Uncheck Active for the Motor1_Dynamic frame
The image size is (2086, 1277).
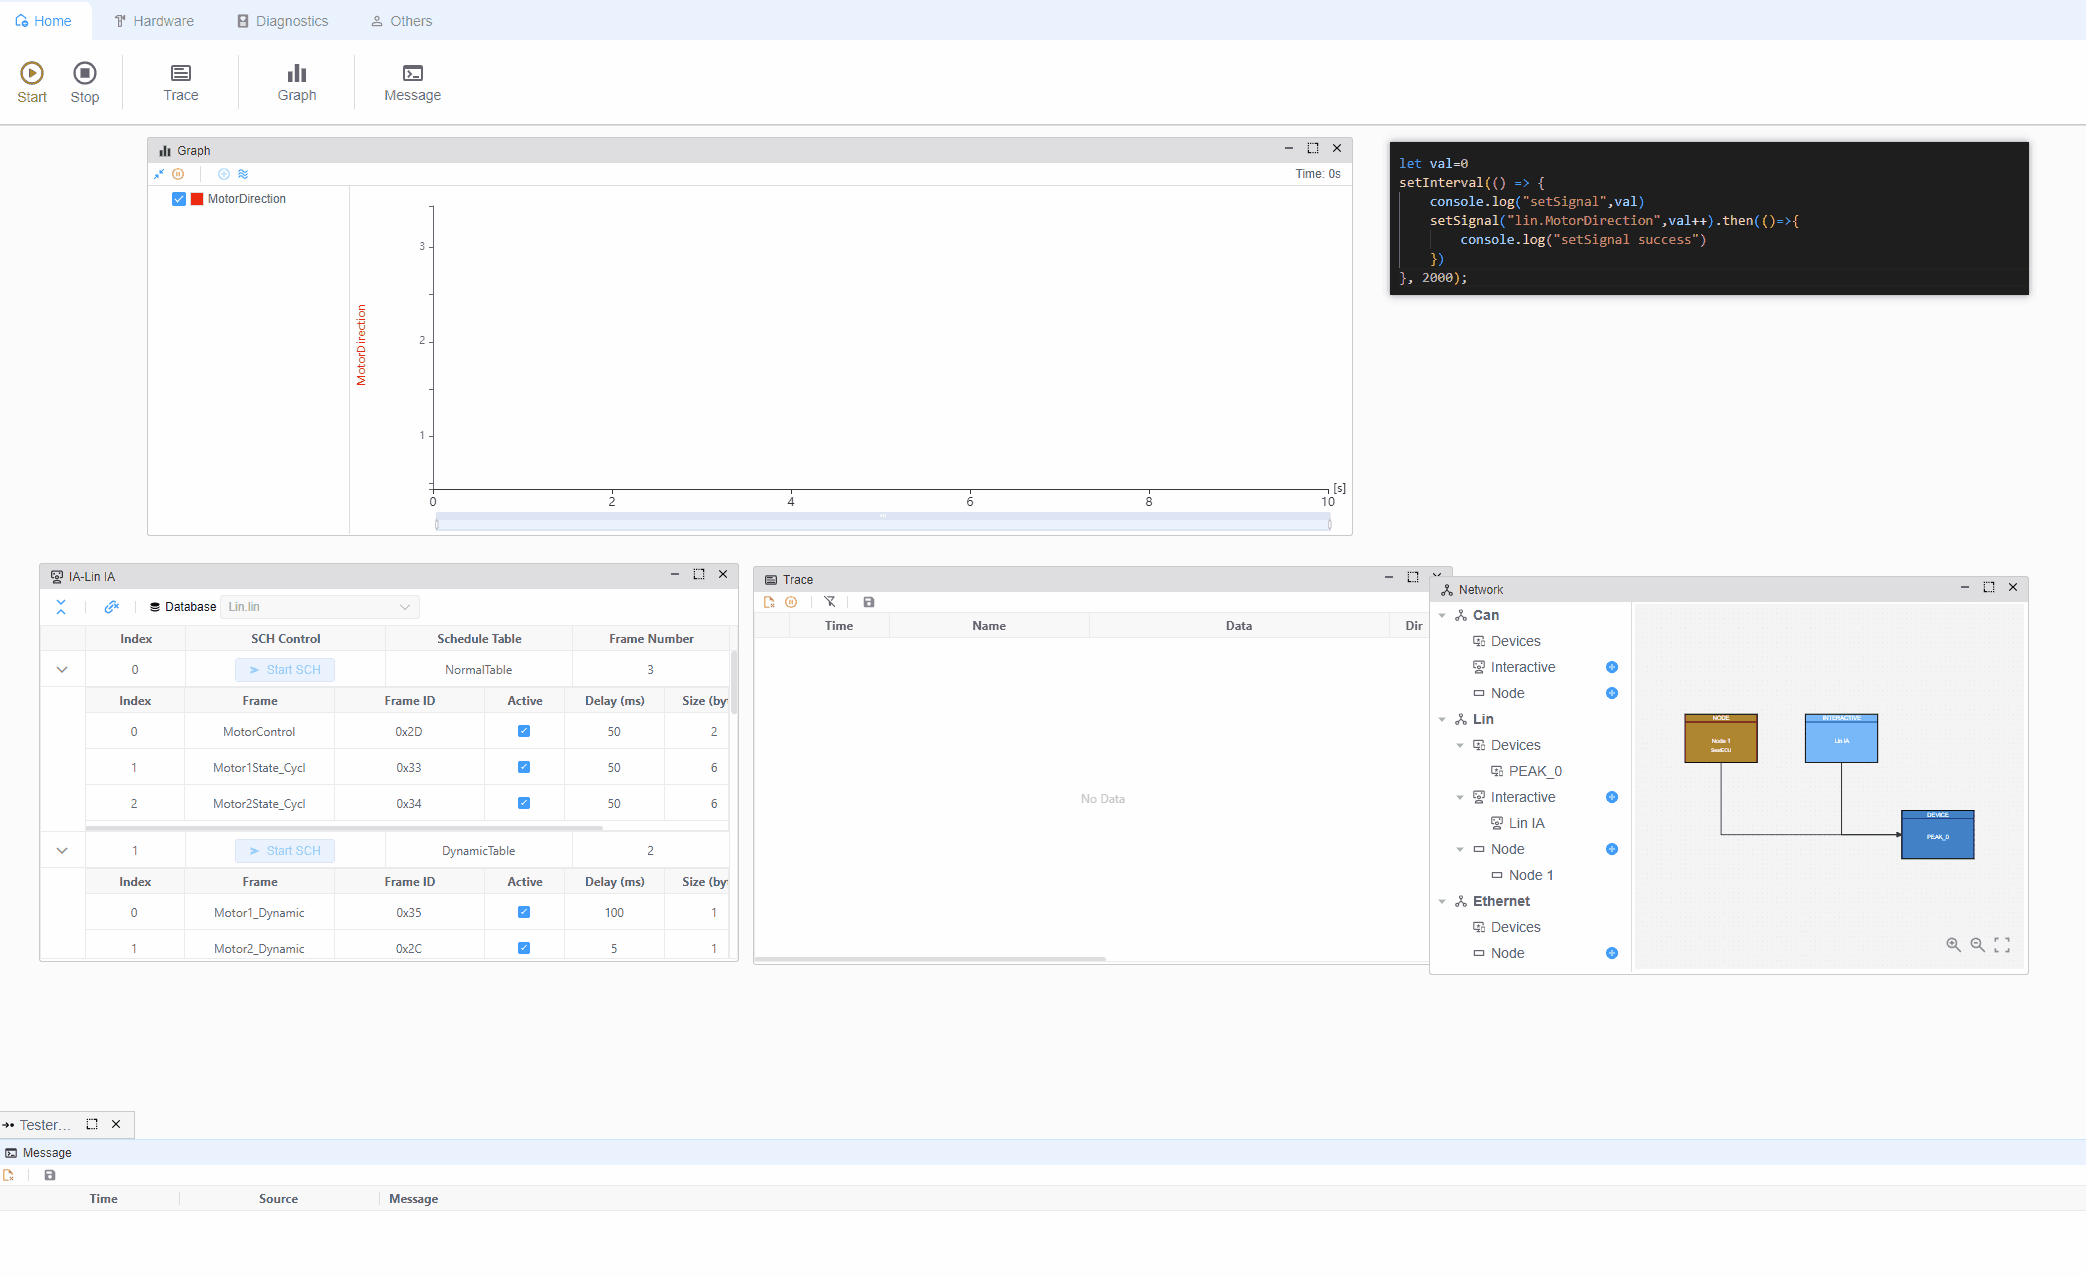pyautogui.click(x=524, y=911)
